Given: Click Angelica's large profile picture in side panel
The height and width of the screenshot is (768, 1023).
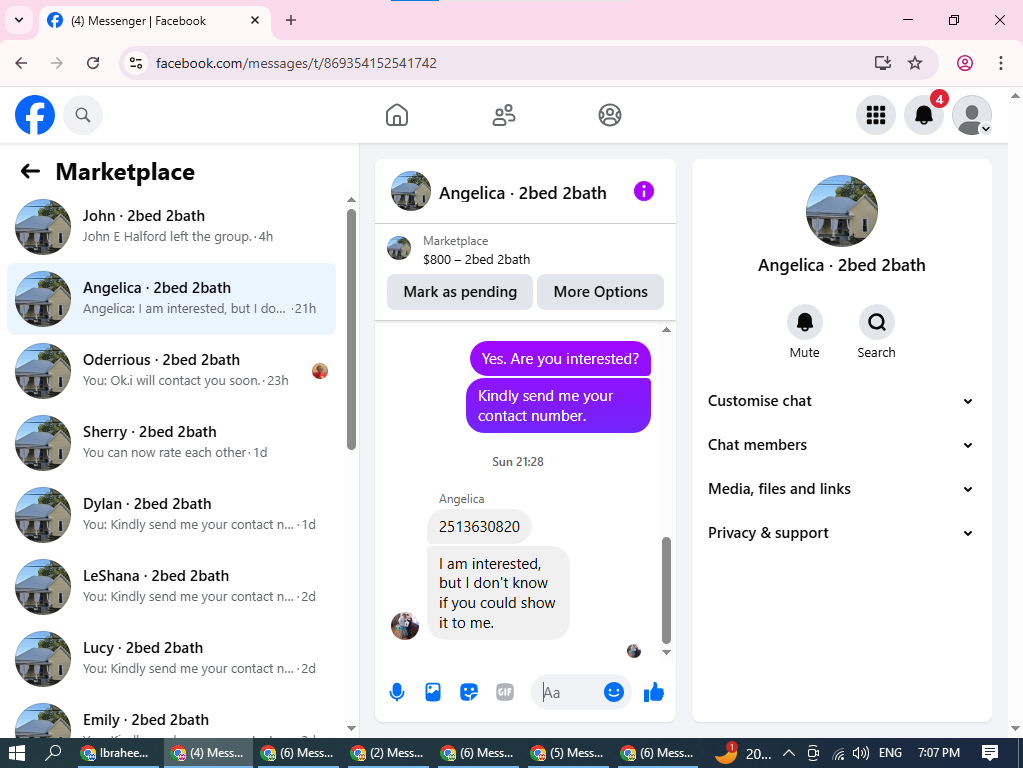Looking at the screenshot, I should point(842,211).
